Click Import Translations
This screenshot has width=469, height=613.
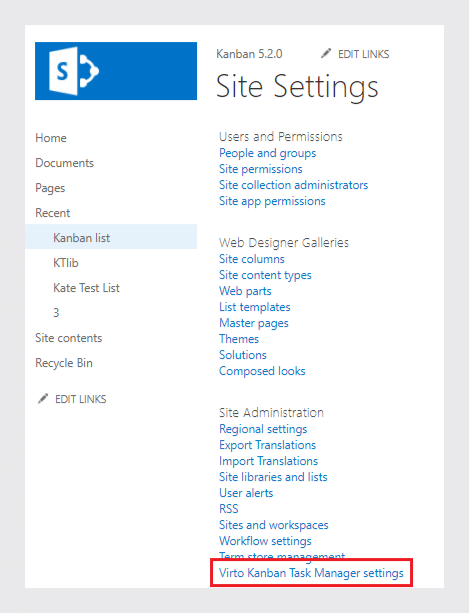point(269,461)
